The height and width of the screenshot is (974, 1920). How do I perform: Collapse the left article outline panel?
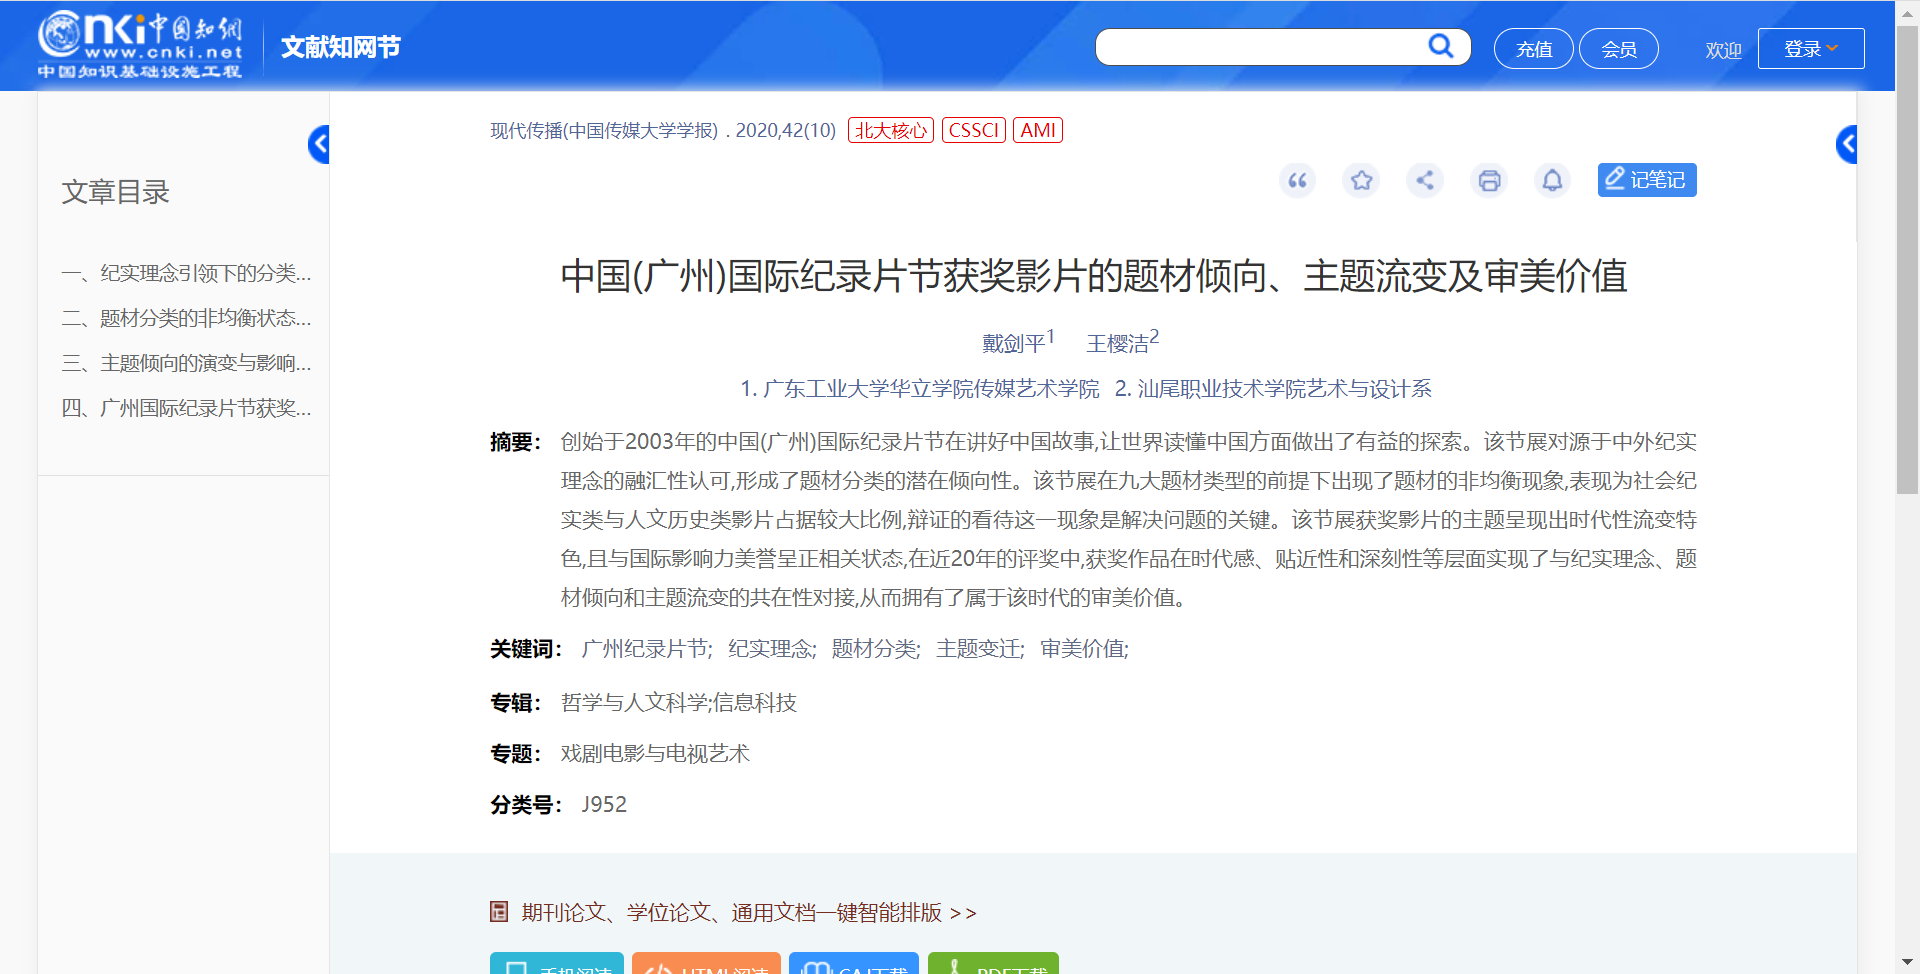click(x=320, y=144)
